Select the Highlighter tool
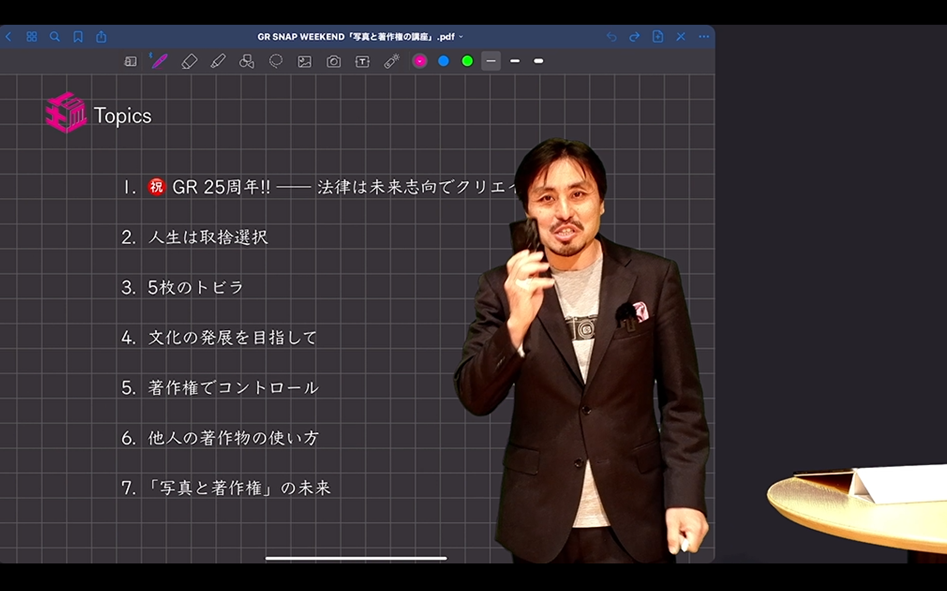 (218, 62)
